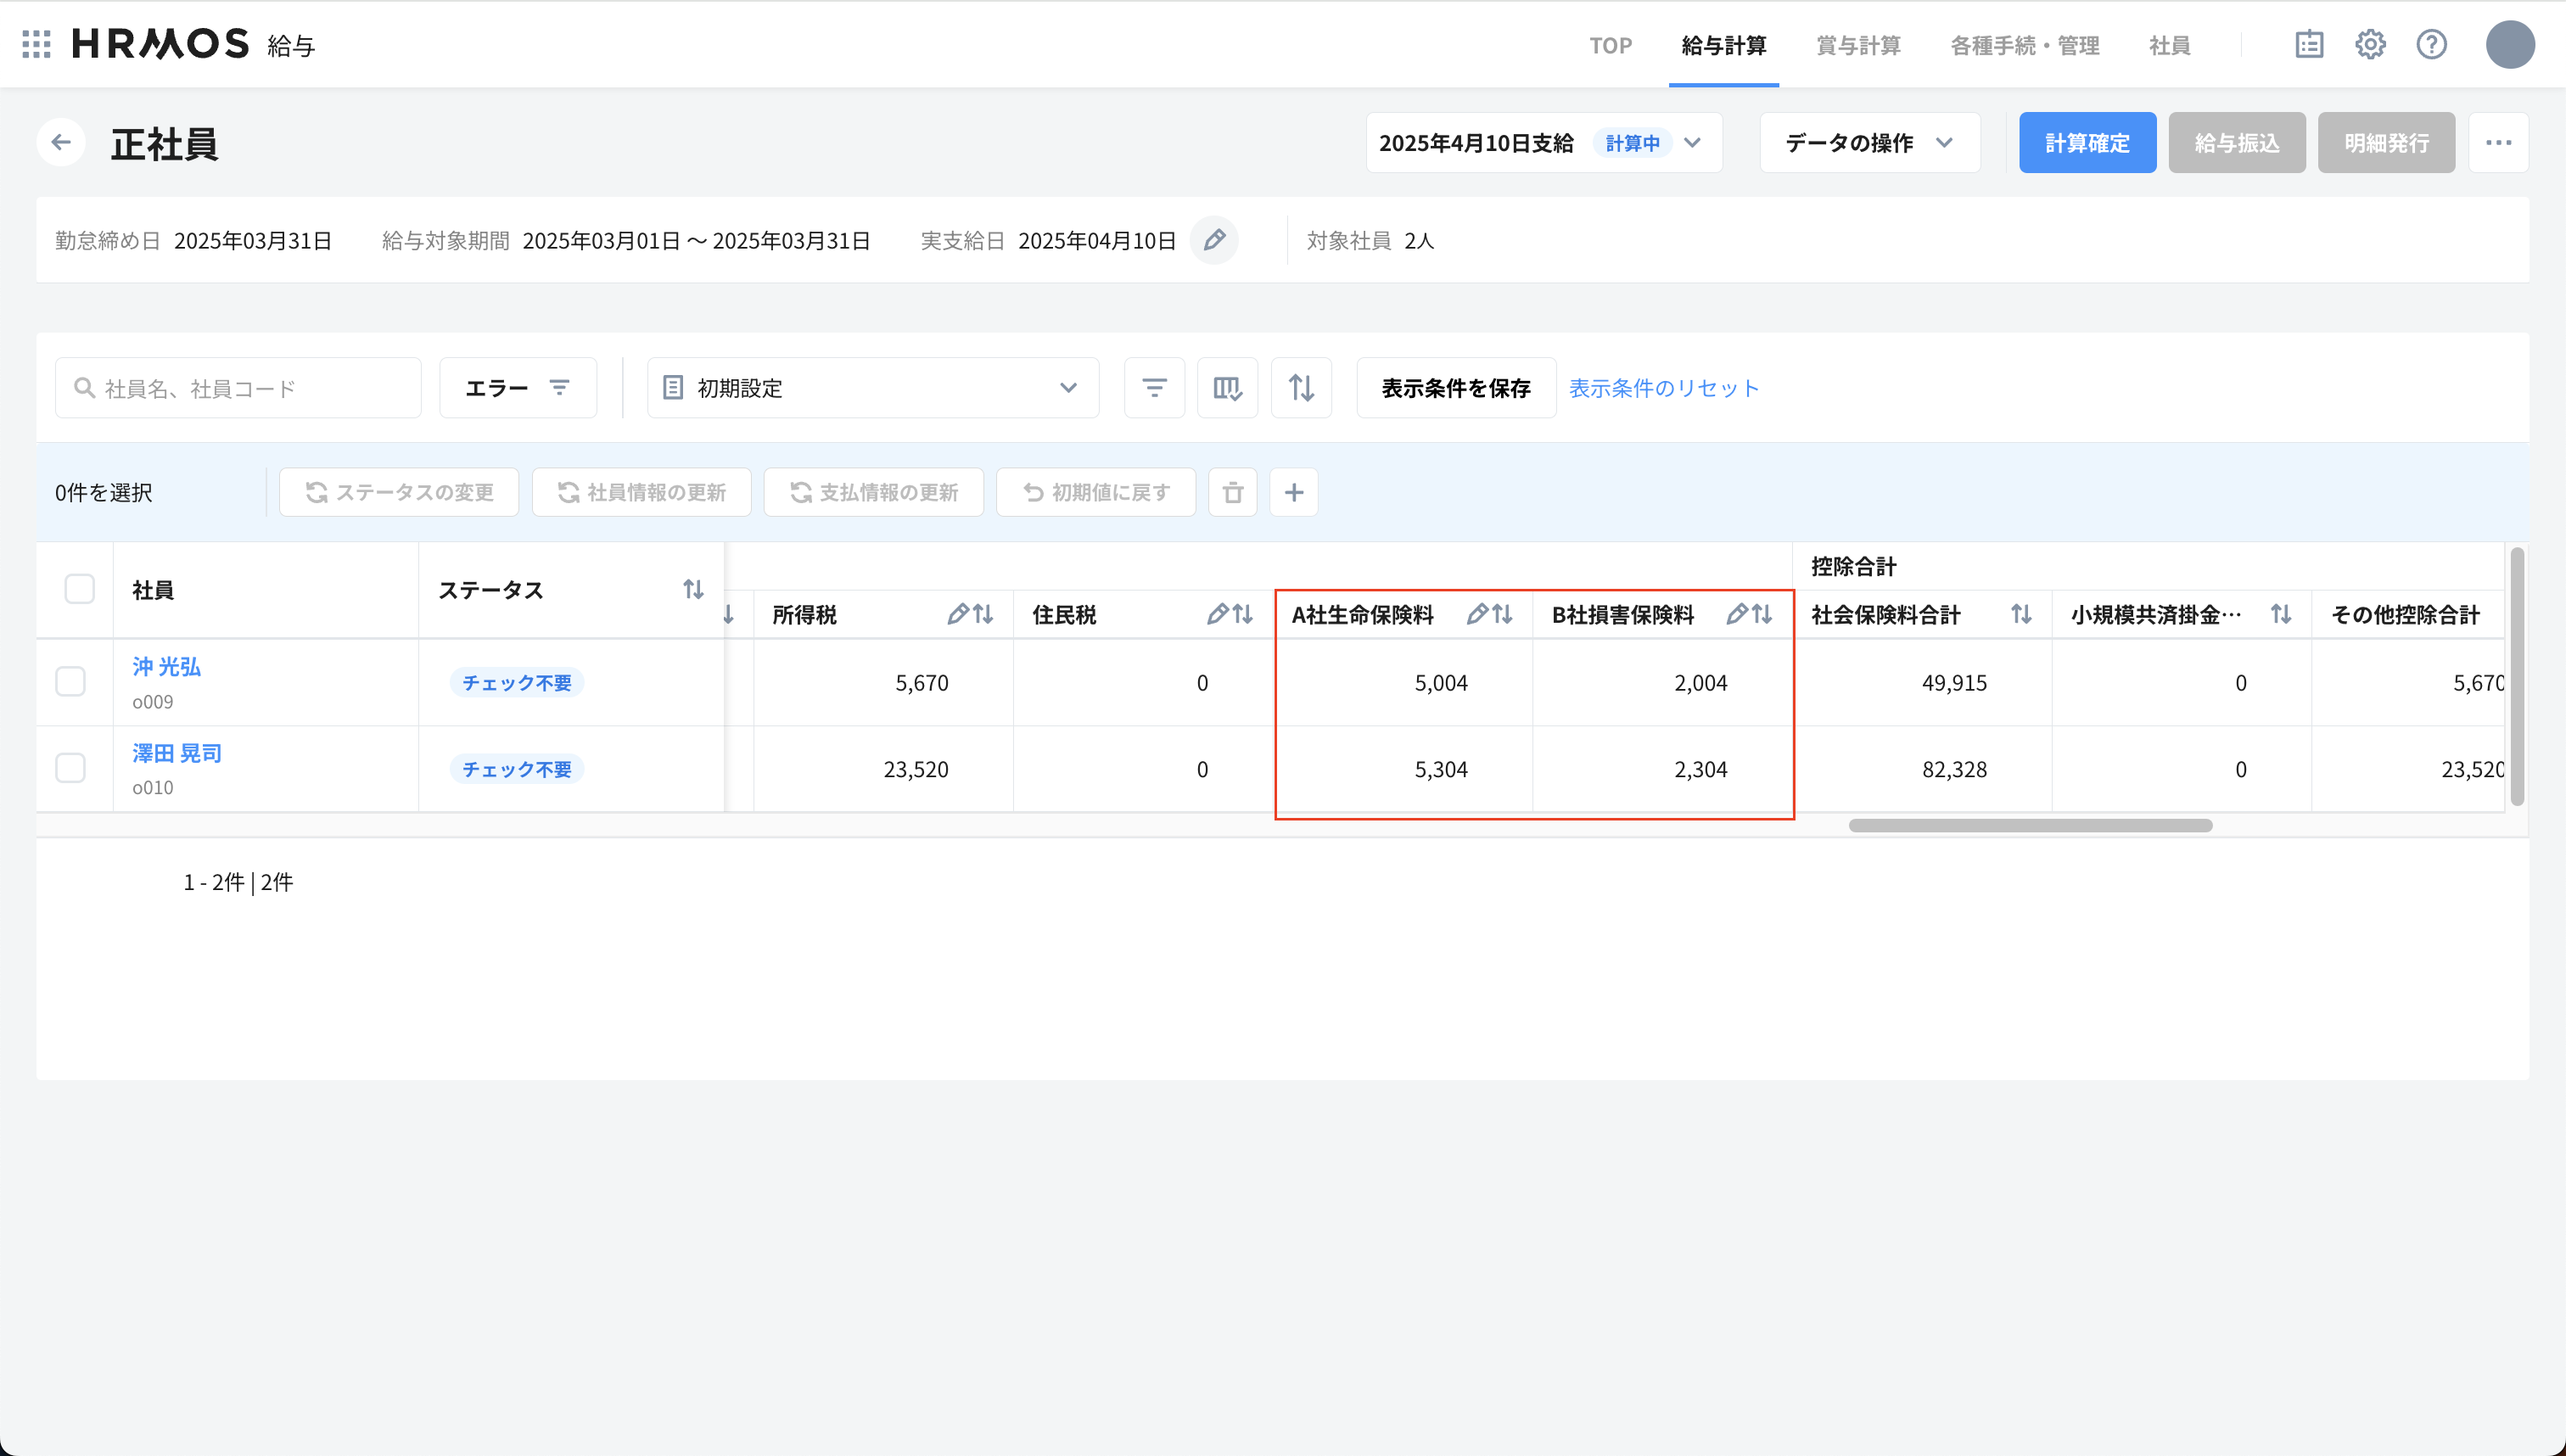
Task: Expand the 初期設定 view dropdown
Action: (x=872, y=388)
